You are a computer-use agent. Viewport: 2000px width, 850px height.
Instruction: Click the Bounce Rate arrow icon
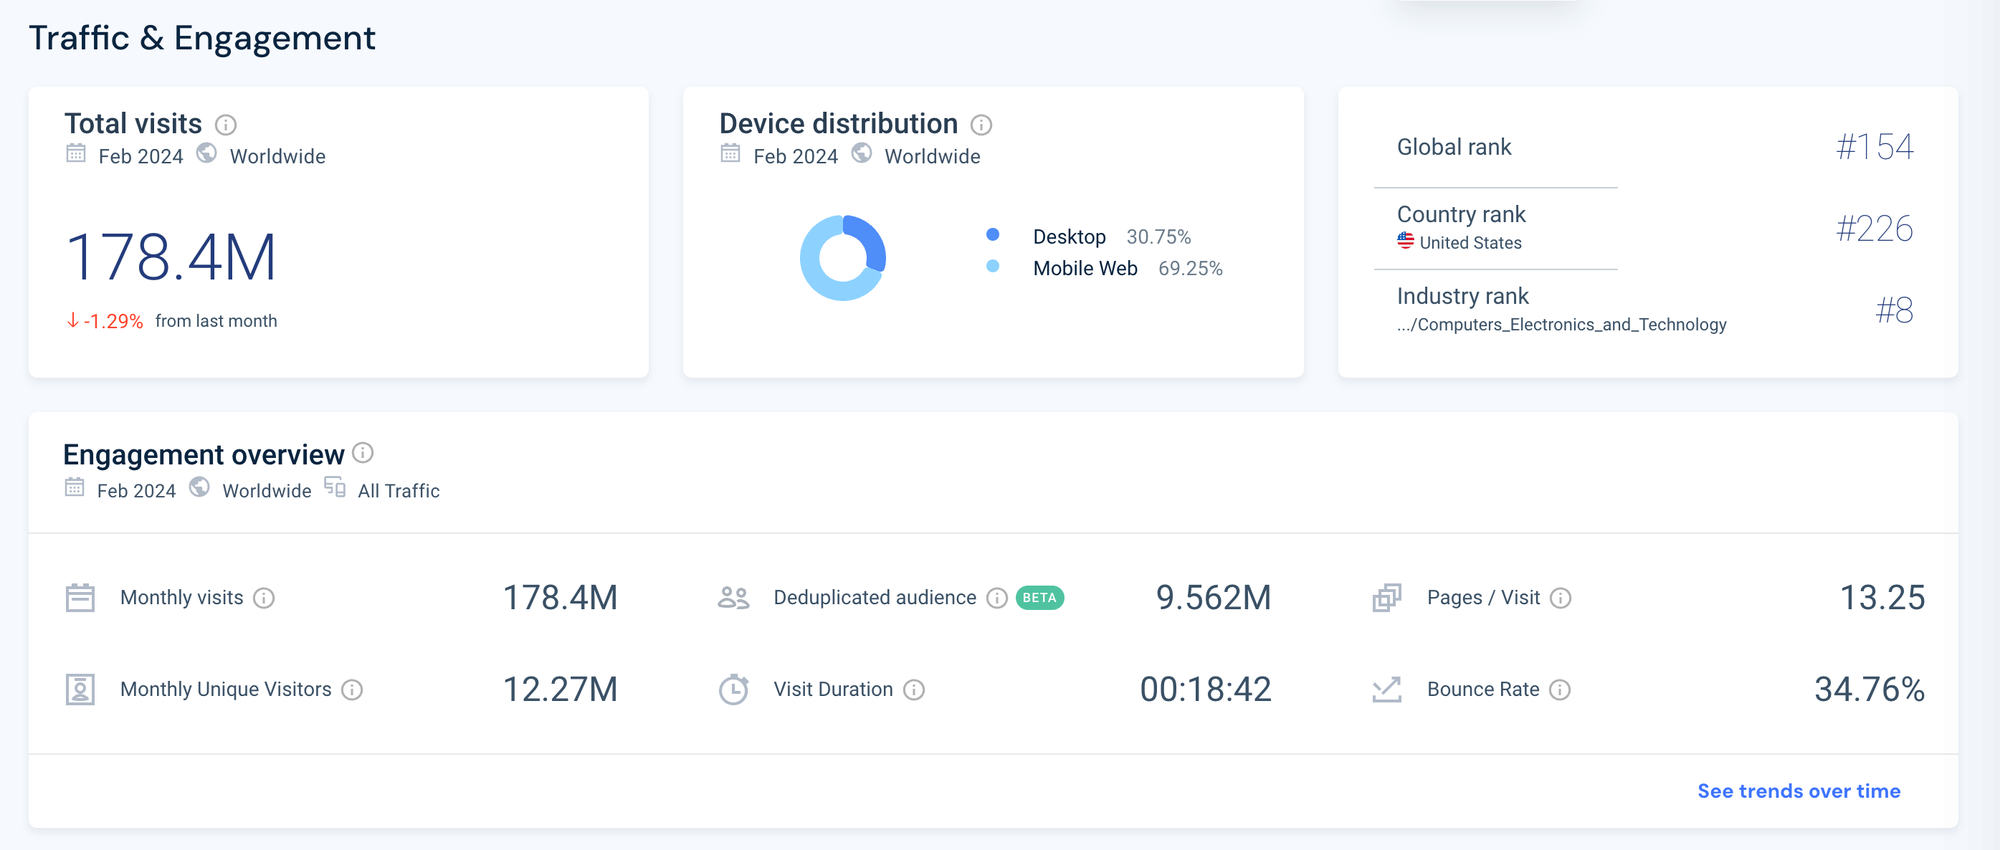[1387, 690]
